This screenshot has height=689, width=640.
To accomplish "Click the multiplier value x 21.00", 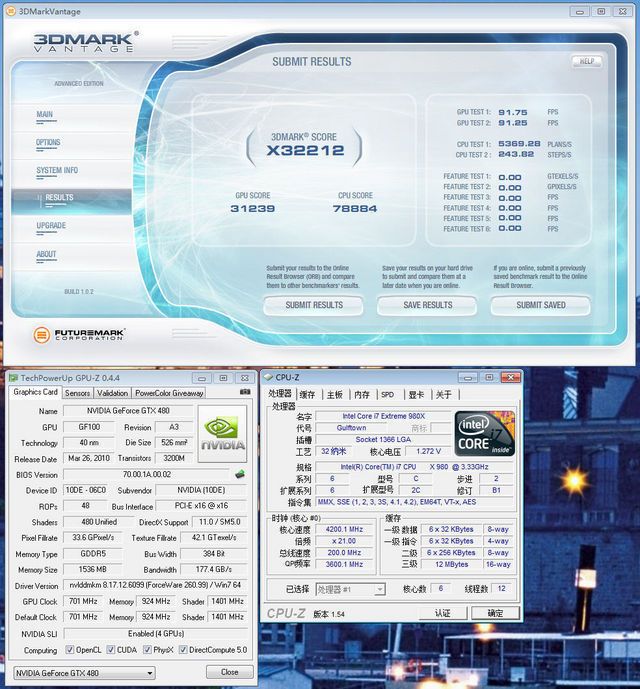I will [x=344, y=541].
